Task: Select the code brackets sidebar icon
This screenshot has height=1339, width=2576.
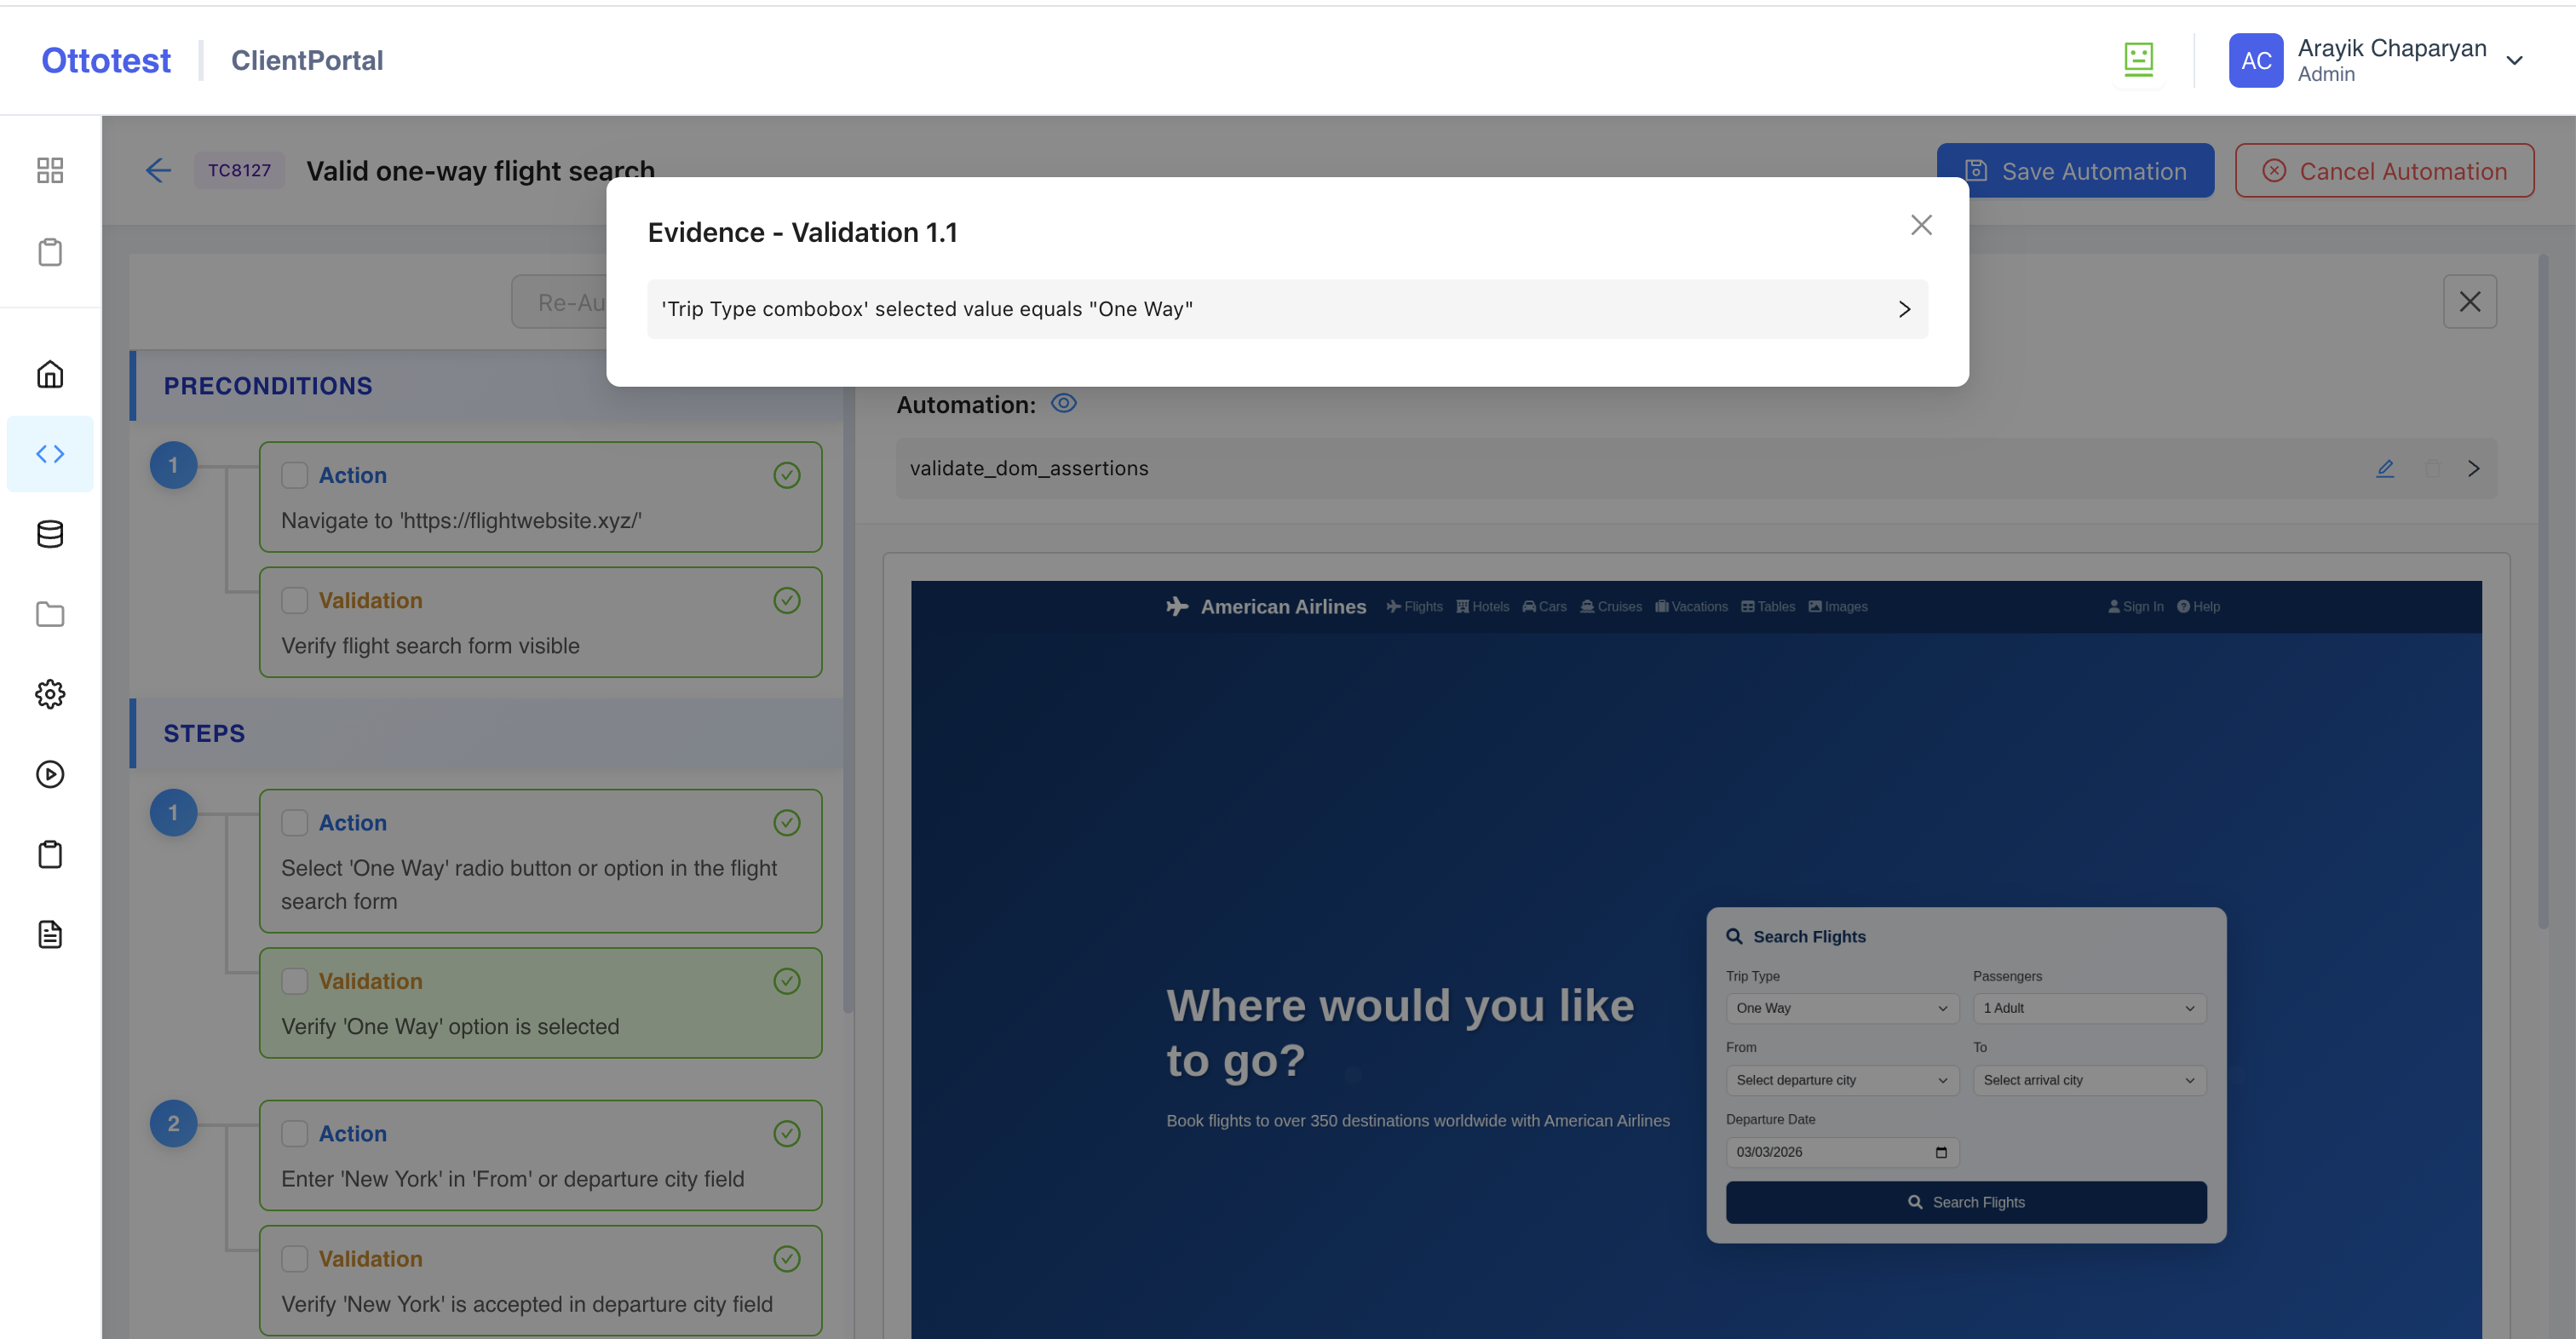Action: [x=50, y=454]
